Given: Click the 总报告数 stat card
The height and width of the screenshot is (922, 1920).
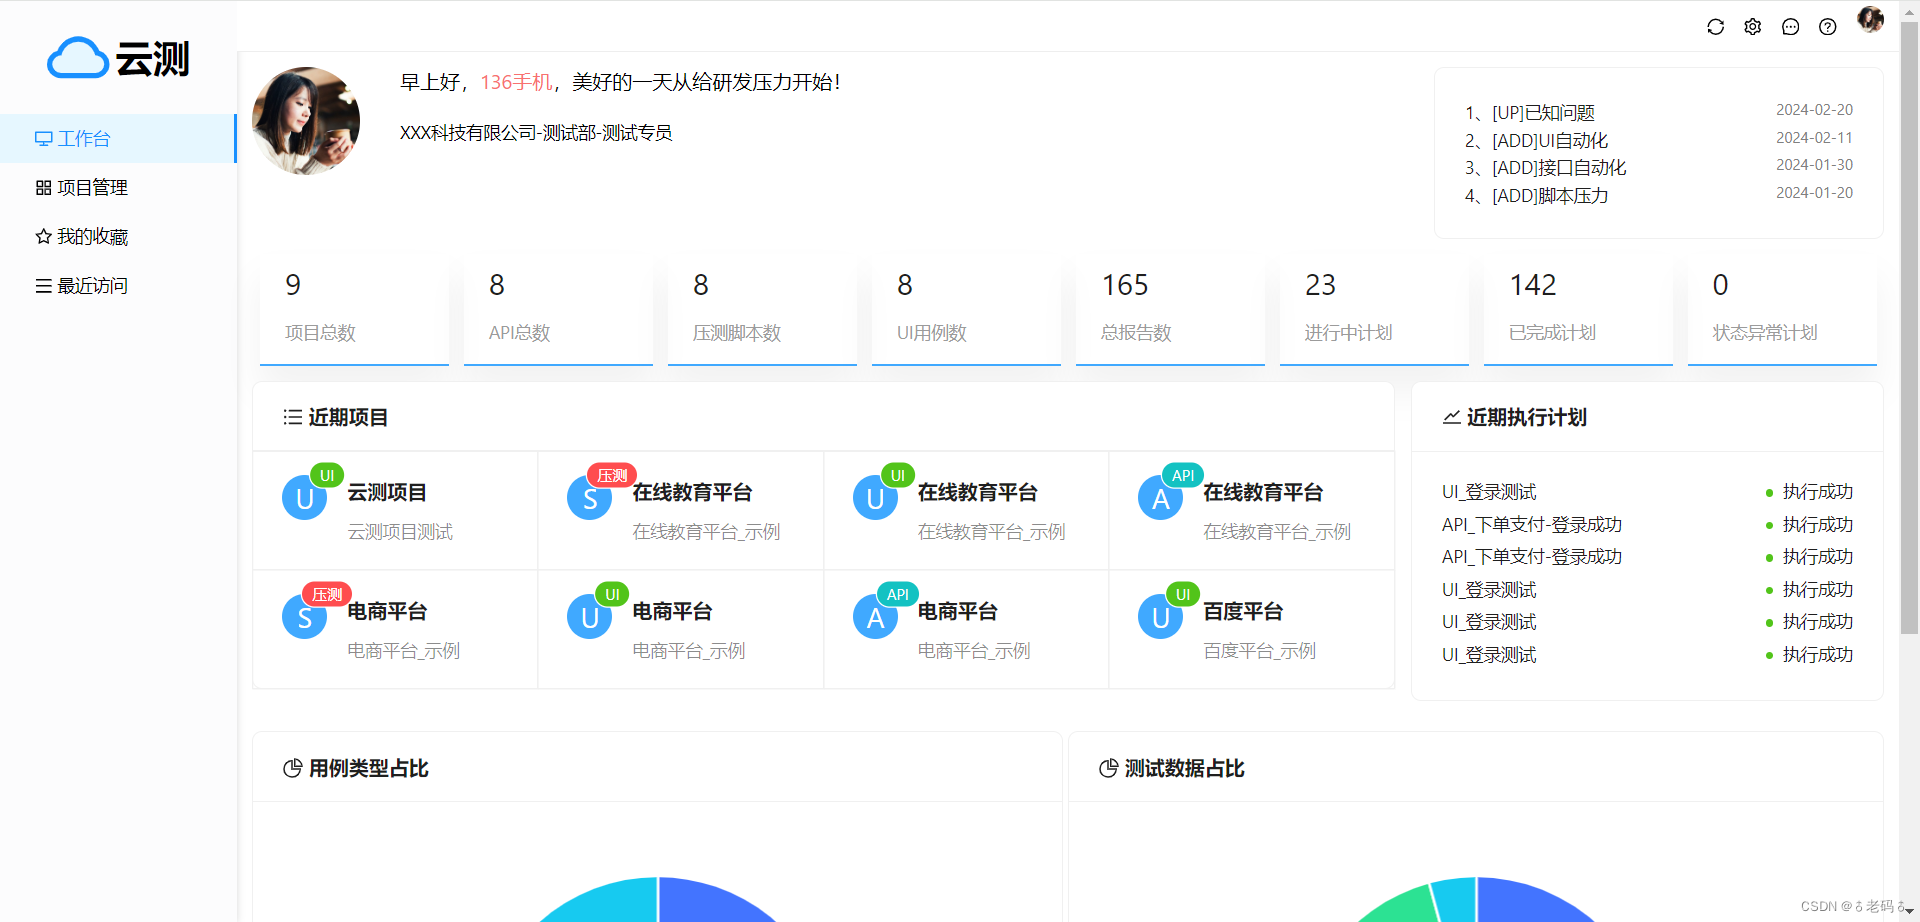Looking at the screenshot, I should 1170,311.
